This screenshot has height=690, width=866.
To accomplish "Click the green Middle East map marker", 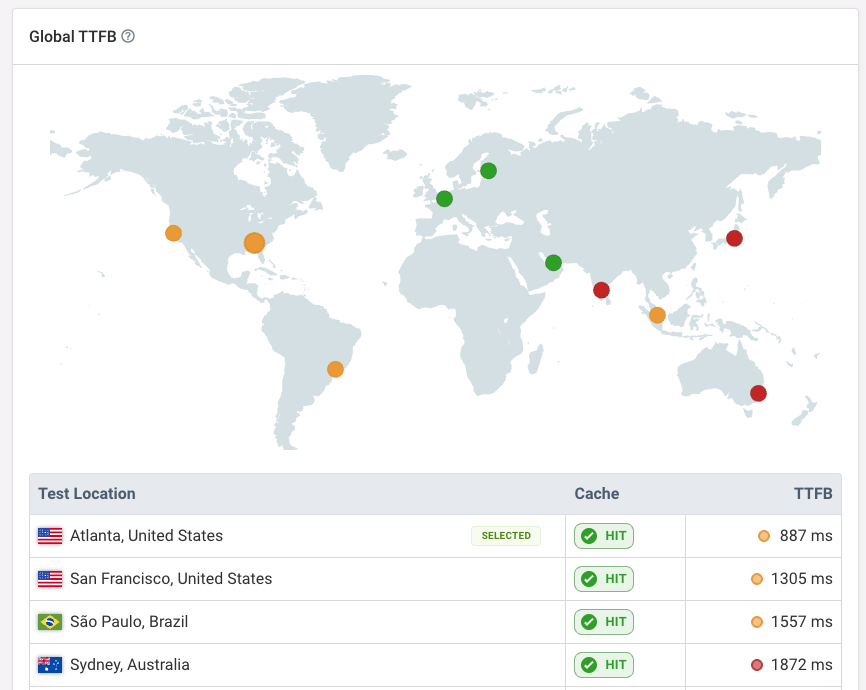I will (553, 263).
